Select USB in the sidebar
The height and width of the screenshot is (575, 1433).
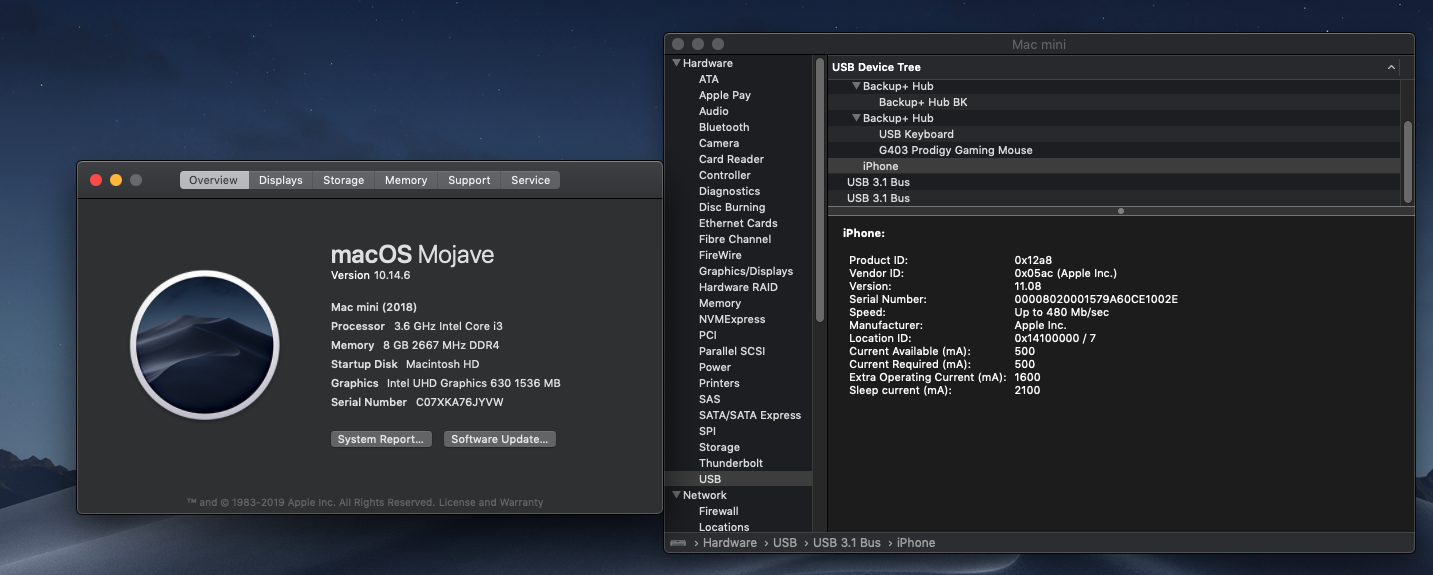(739, 479)
